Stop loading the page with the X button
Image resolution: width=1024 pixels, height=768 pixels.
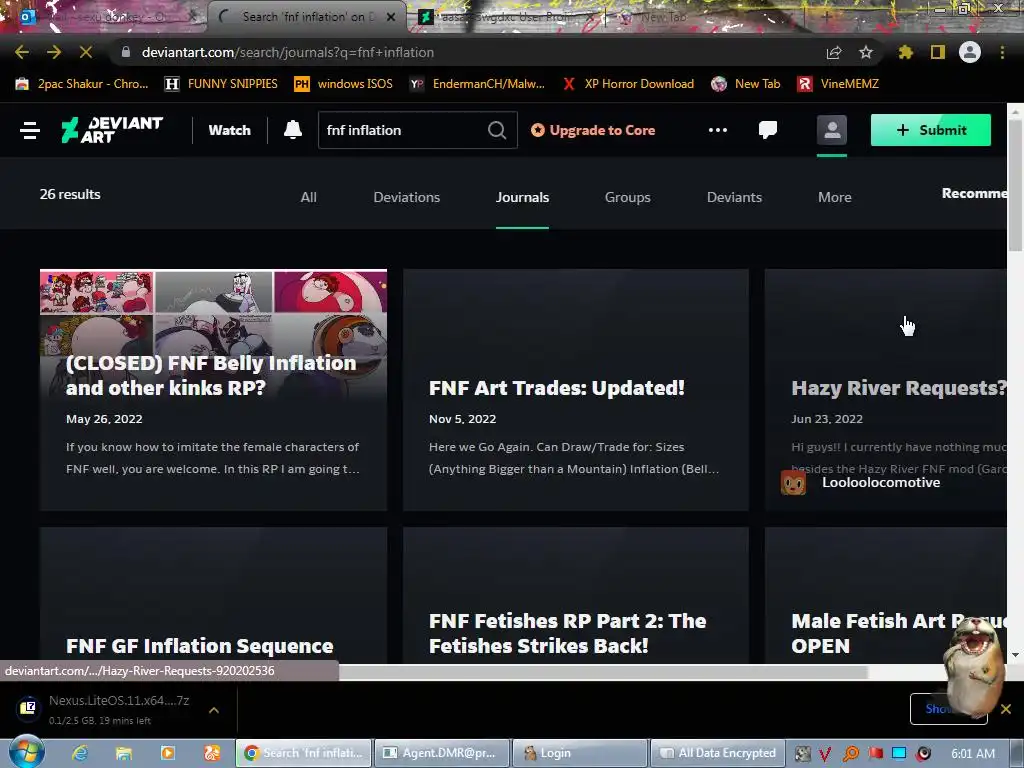pos(86,52)
